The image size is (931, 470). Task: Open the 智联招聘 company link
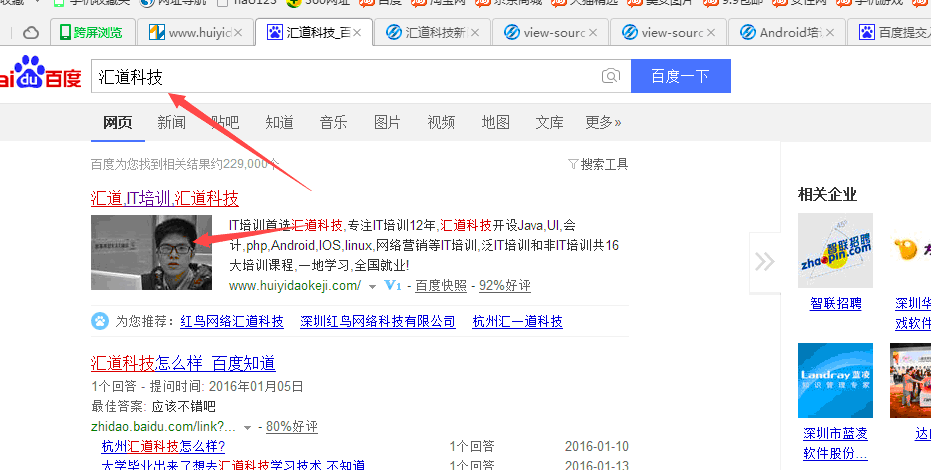(x=835, y=304)
